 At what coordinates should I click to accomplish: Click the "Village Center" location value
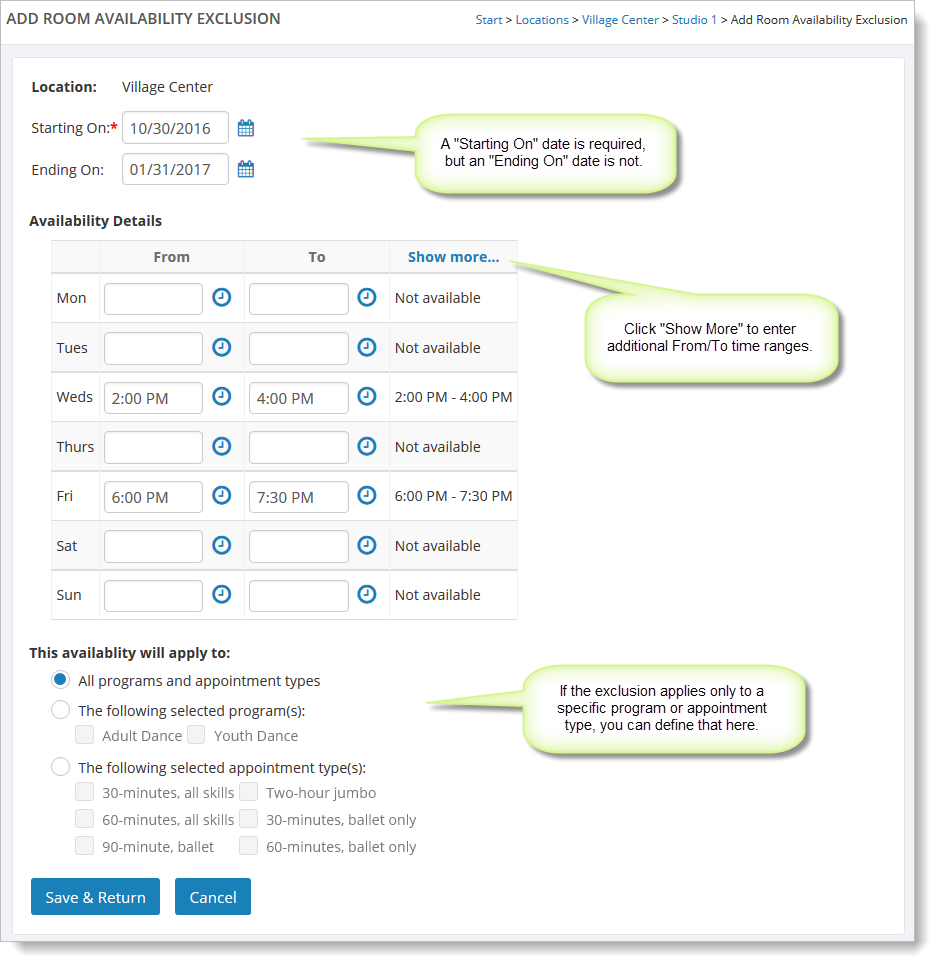pyautogui.click(x=167, y=87)
